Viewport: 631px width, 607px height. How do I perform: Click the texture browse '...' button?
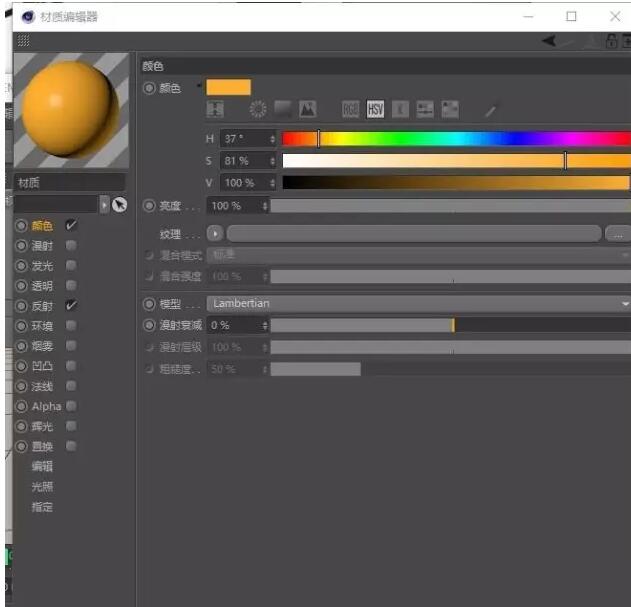point(618,233)
